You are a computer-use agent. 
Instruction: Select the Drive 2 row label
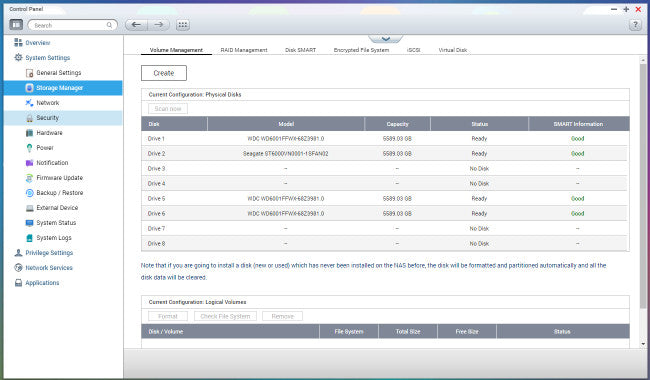(156, 154)
